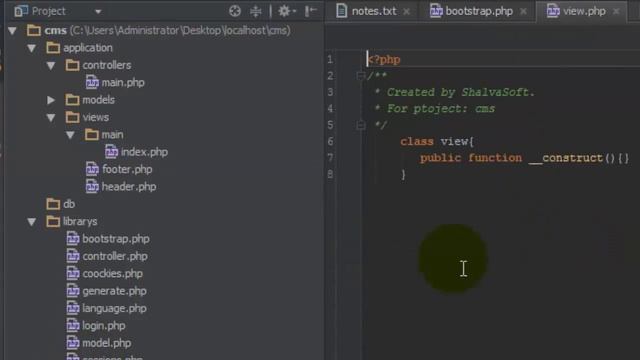
Task: Select login.php file
Action: pyautogui.click(x=104, y=326)
